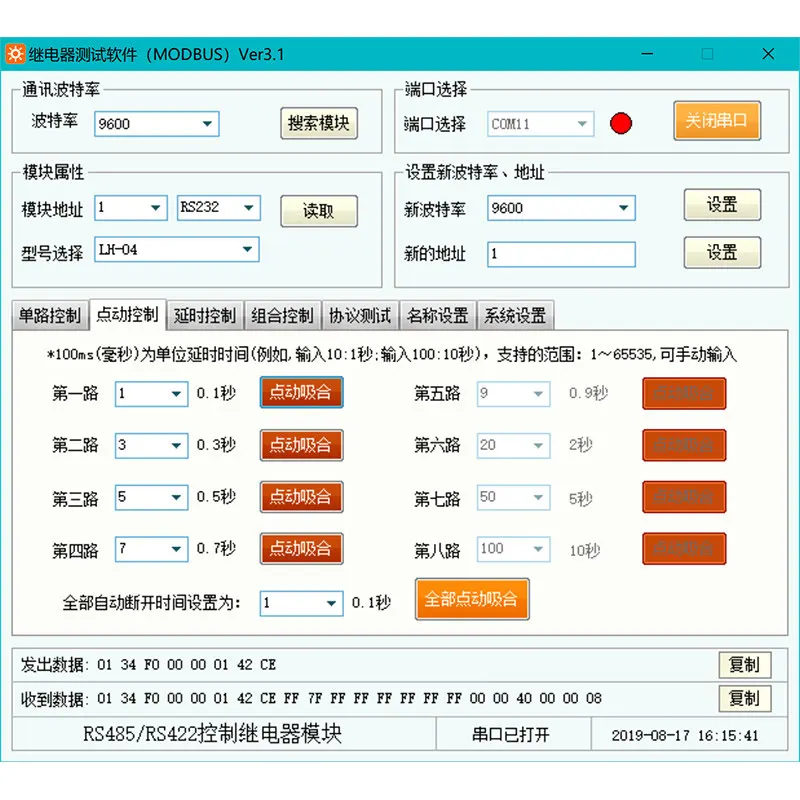The width and height of the screenshot is (800, 800).
Task: Open the 第四路 delay dropdown showing 7
Action: click(x=152, y=549)
